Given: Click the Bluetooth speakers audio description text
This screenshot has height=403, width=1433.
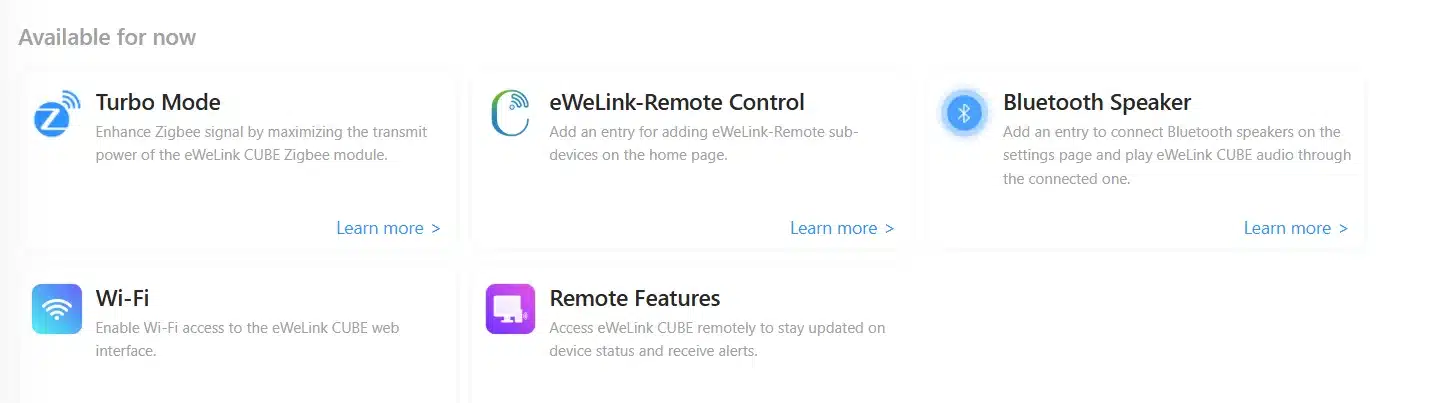Looking at the screenshot, I should click(x=1176, y=155).
